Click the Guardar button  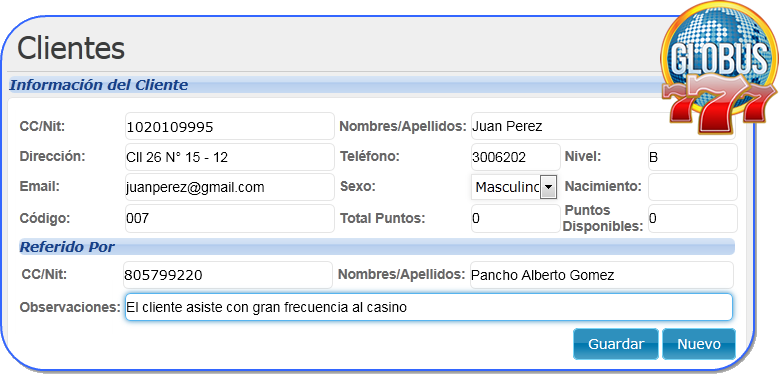tap(616, 344)
